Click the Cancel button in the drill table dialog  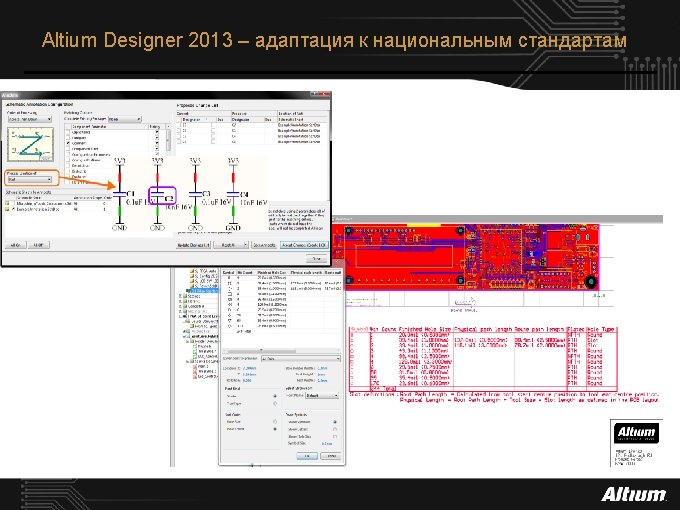point(331,456)
